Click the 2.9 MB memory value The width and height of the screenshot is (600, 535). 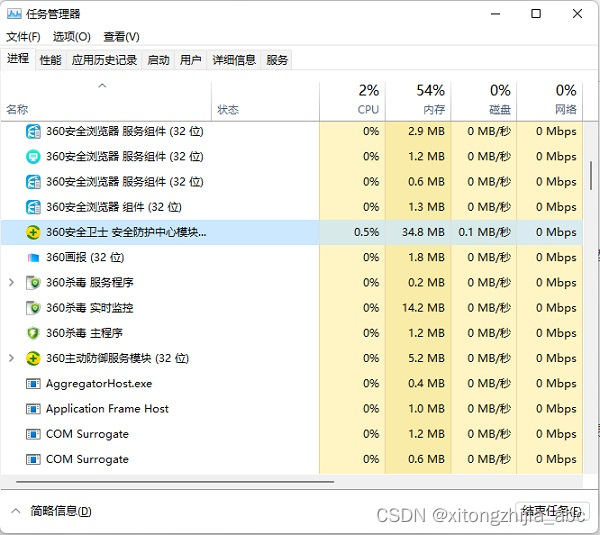pos(426,131)
